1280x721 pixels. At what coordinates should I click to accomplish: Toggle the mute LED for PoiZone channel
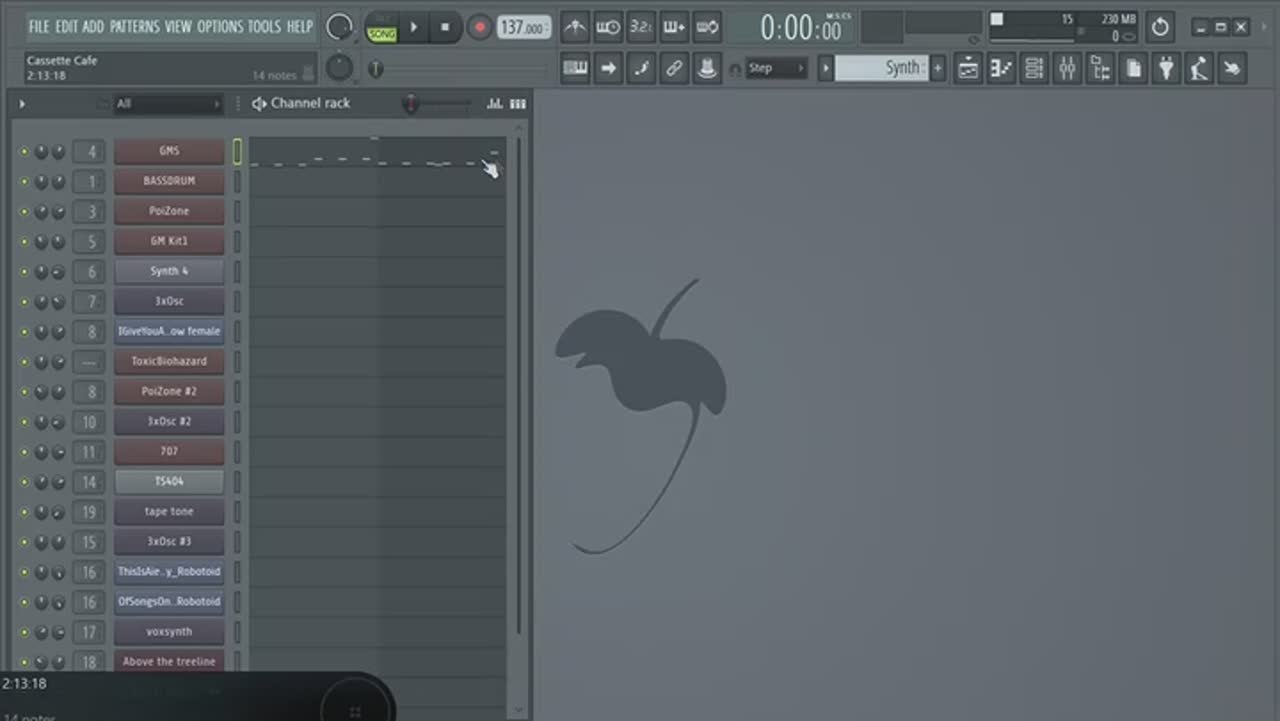[24, 212]
